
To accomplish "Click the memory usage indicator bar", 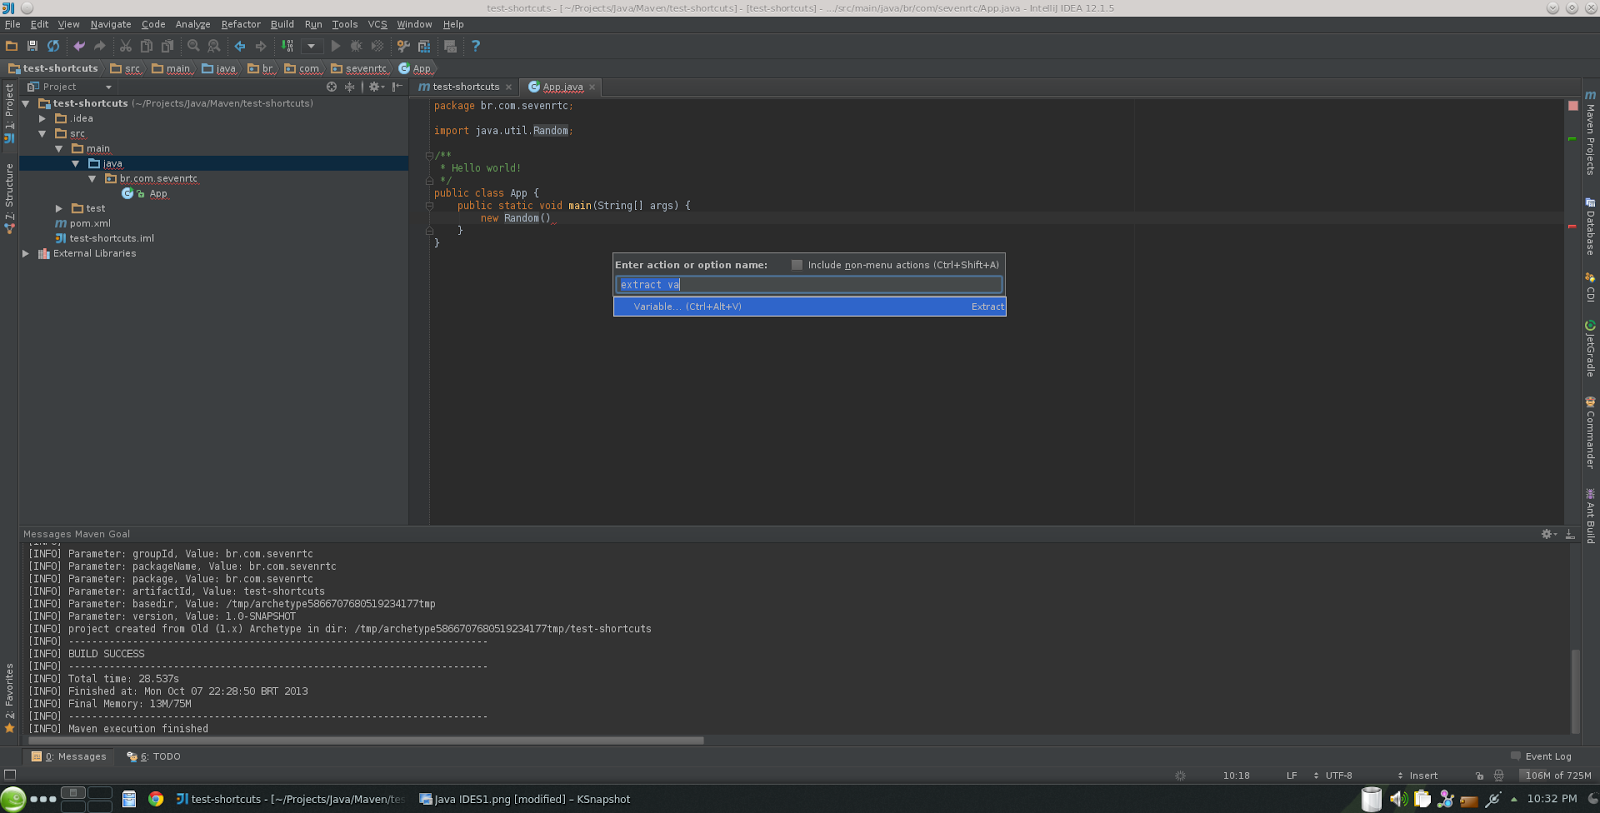I will (1557, 775).
